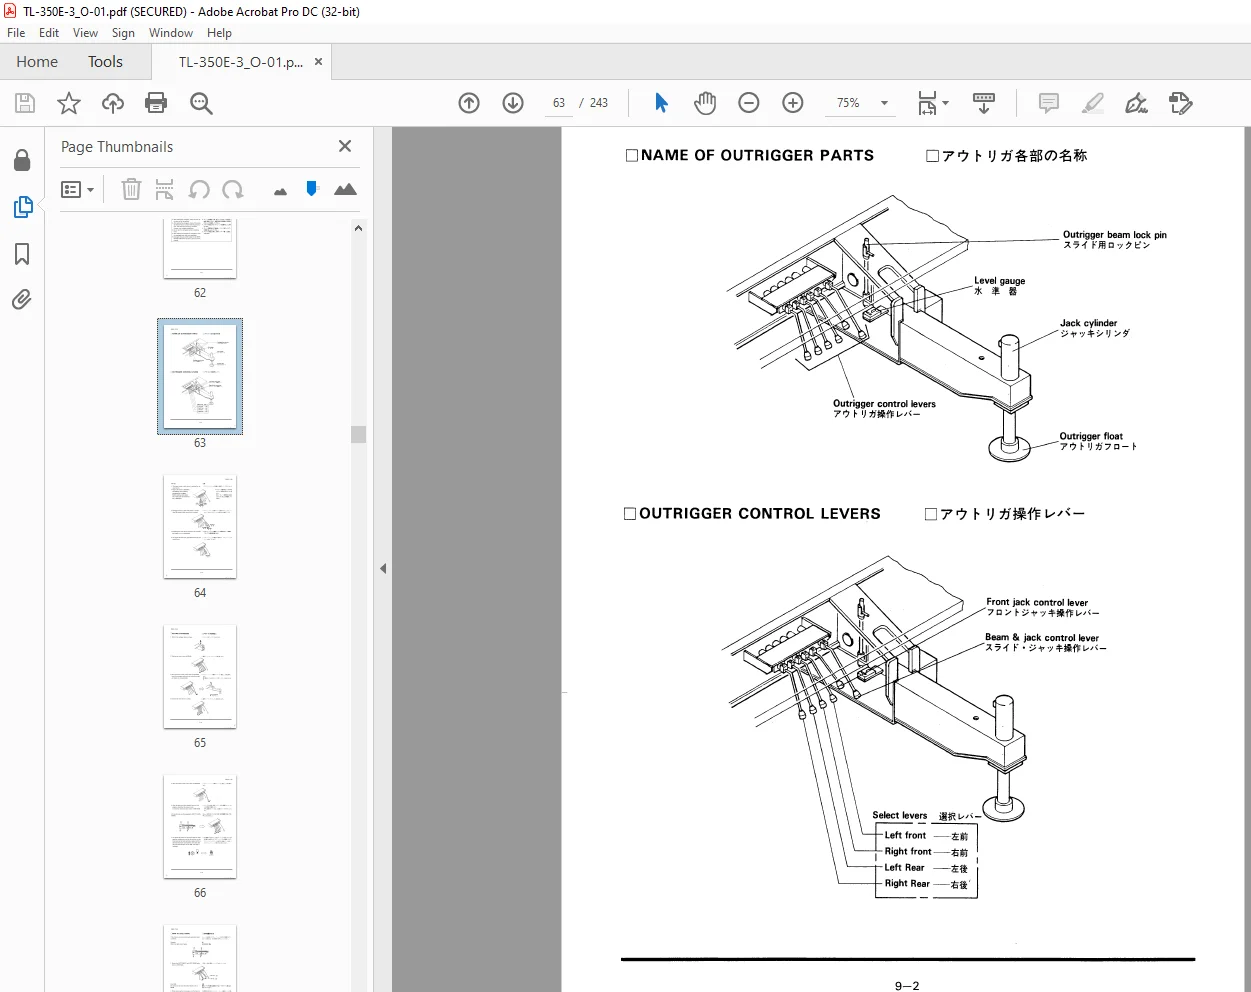This screenshot has height=992, width=1251.
Task: Activate the Hand pan tool
Action: [705, 103]
